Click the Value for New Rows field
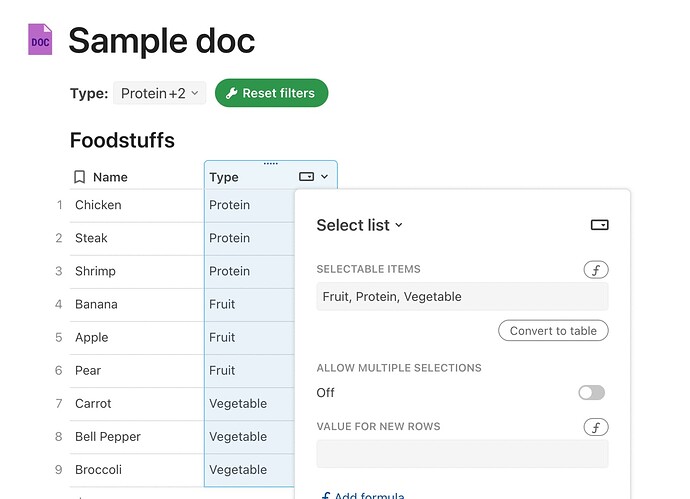Screen dimensions: 690x499 point(462,454)
